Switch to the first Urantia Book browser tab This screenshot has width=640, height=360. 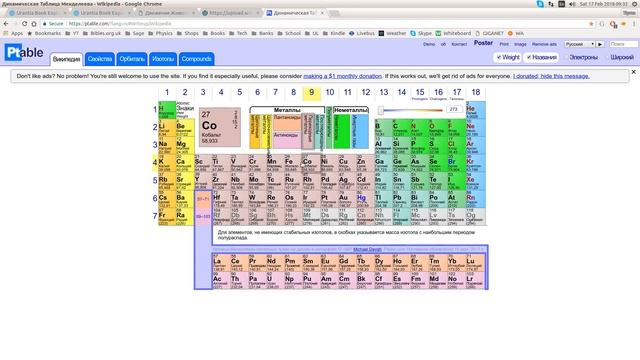tap(37, 13)
